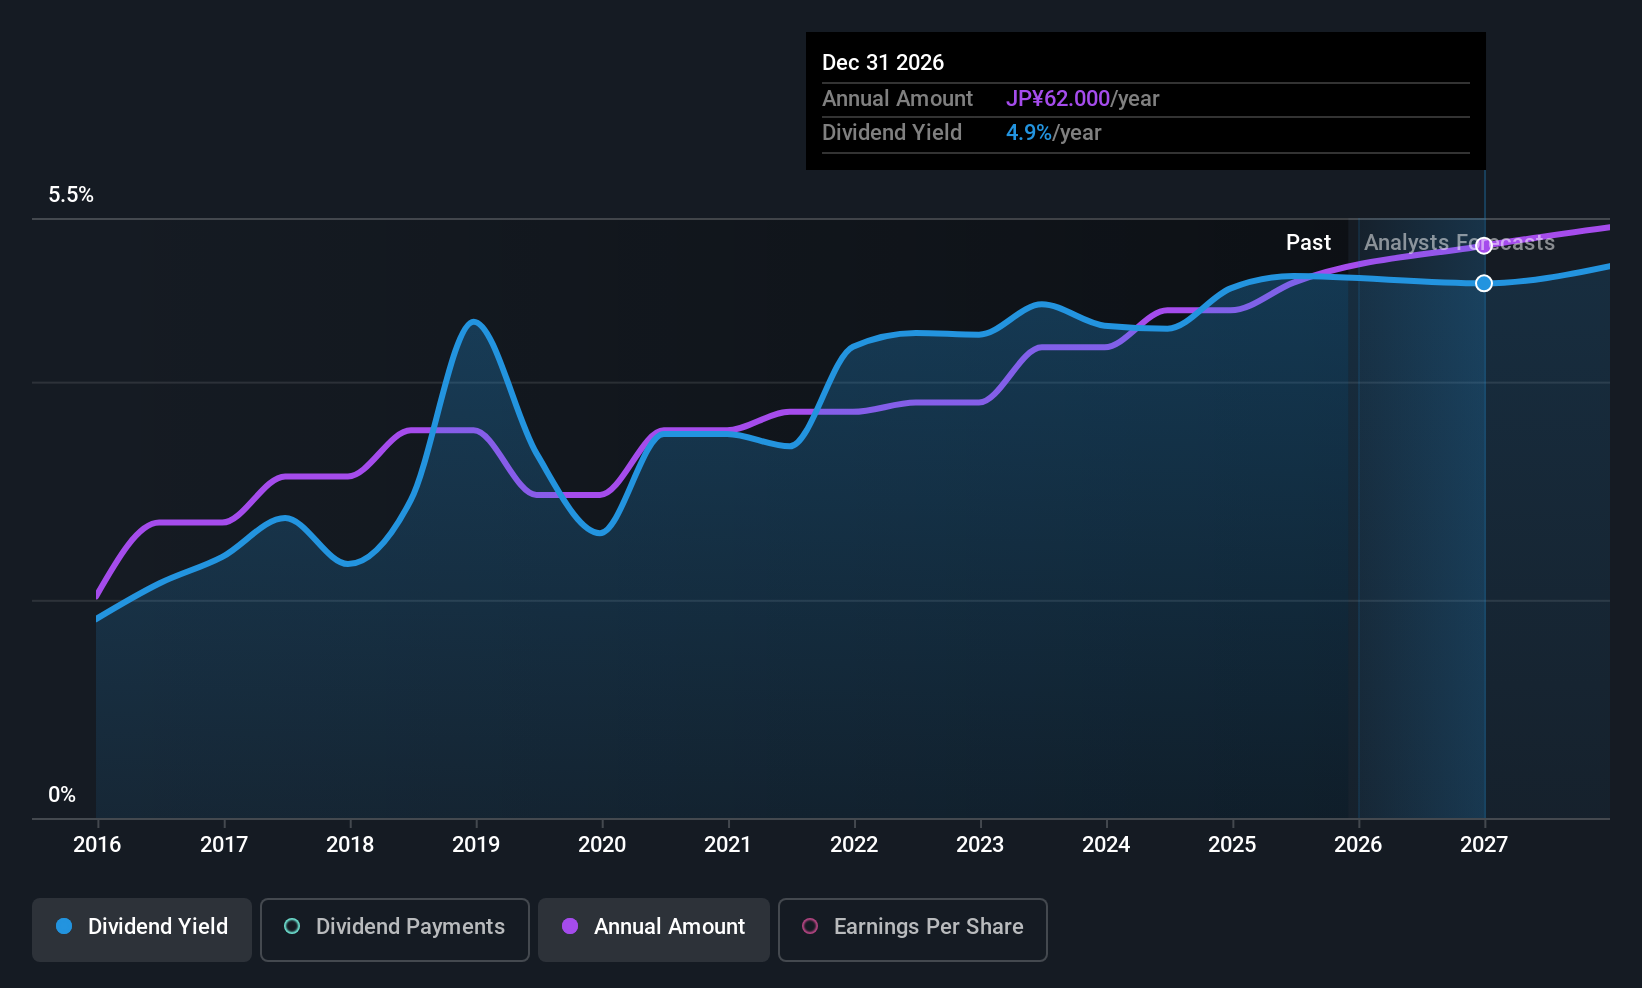Click the 5.5% y-axis label
Screen dimensions: 1642x988
coord(71,194)
